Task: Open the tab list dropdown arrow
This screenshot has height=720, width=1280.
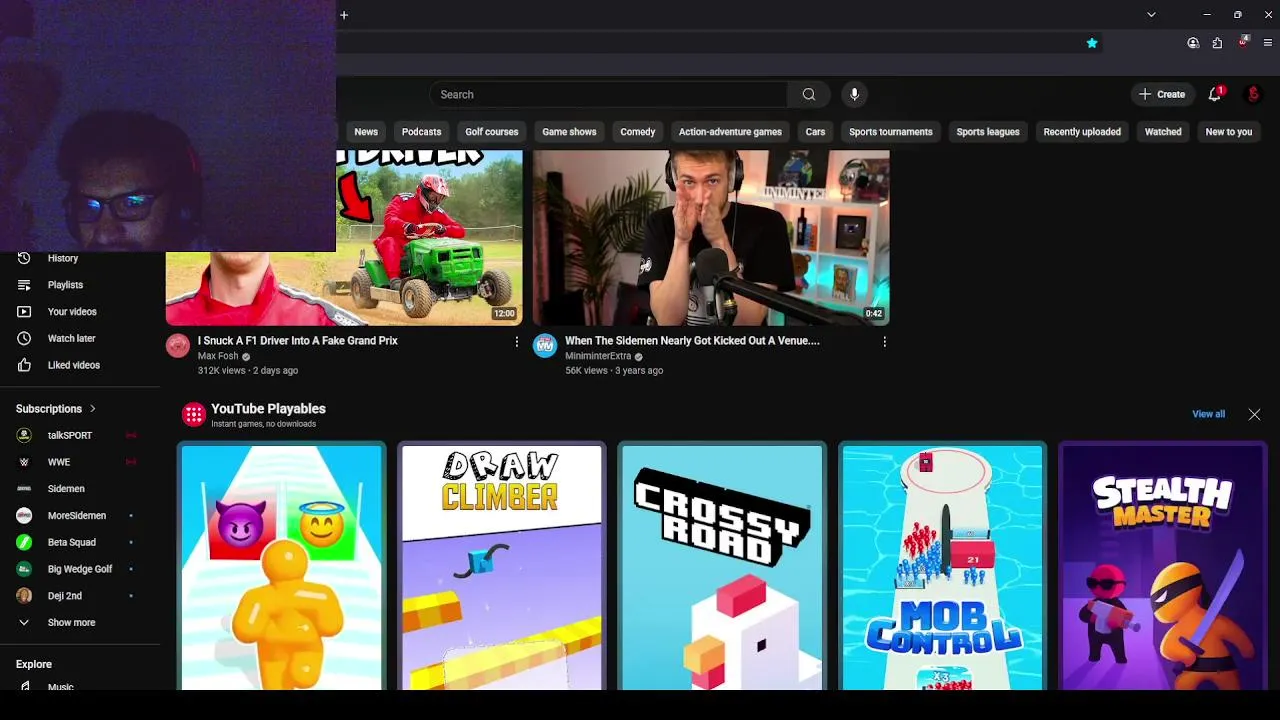Action: [x=1151, y=15]
